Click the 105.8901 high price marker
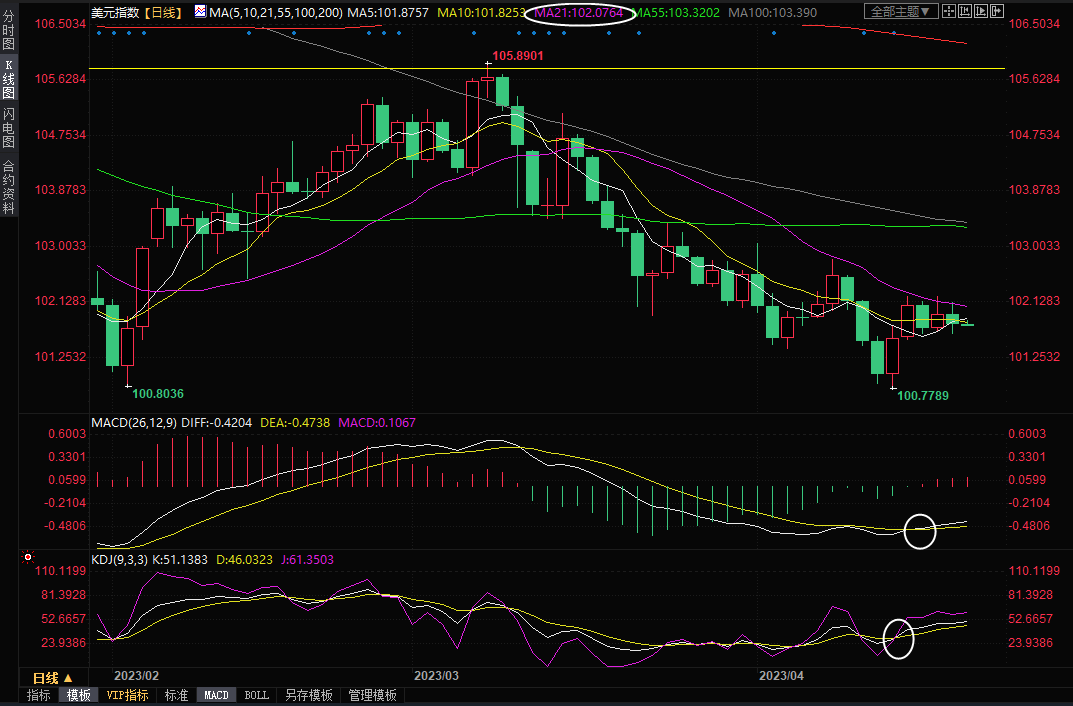1073x706 pixels. point(517,56)
